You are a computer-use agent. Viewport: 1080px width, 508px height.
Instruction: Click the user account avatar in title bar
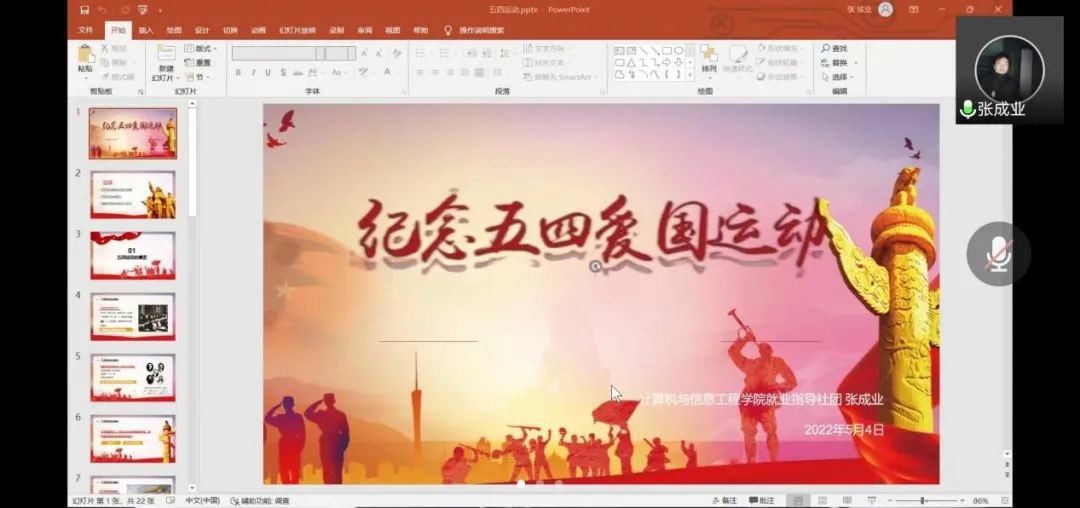coord(885,10)
